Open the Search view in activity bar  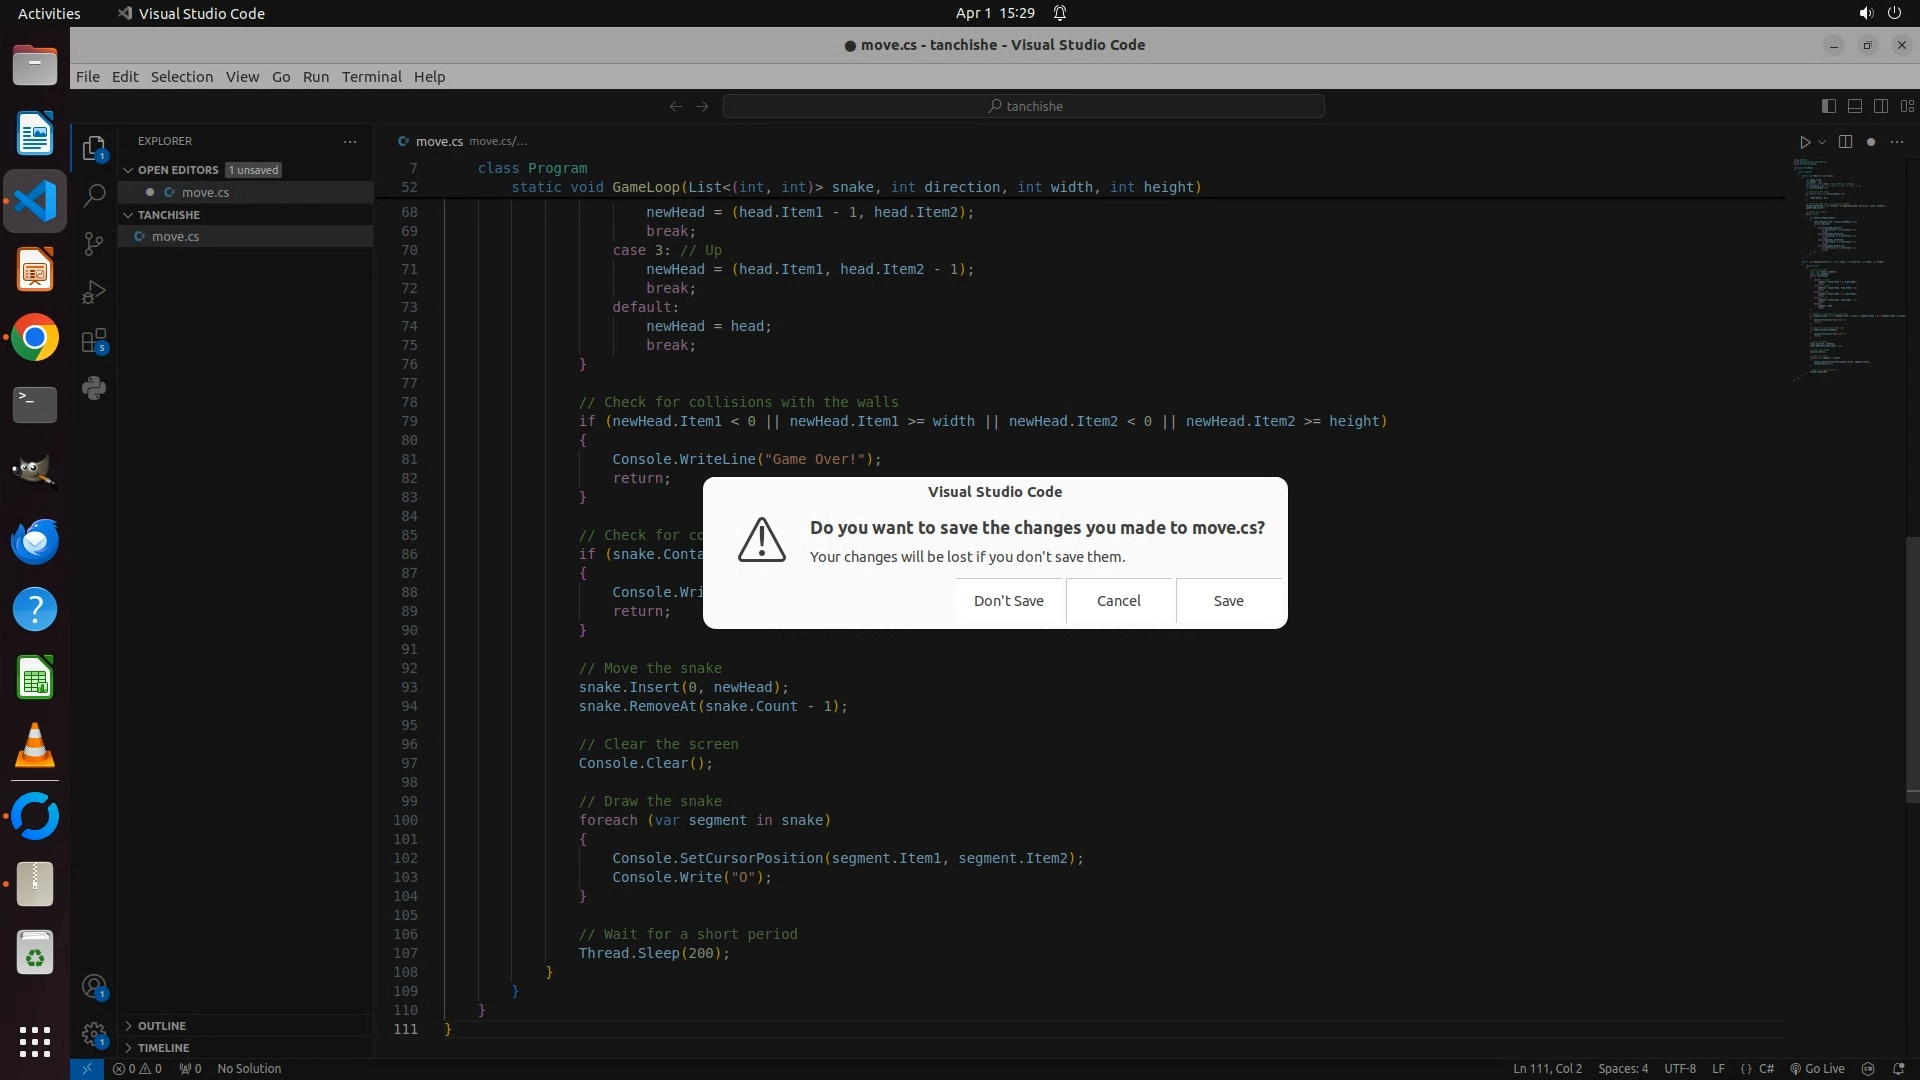(x=94, y=195)
